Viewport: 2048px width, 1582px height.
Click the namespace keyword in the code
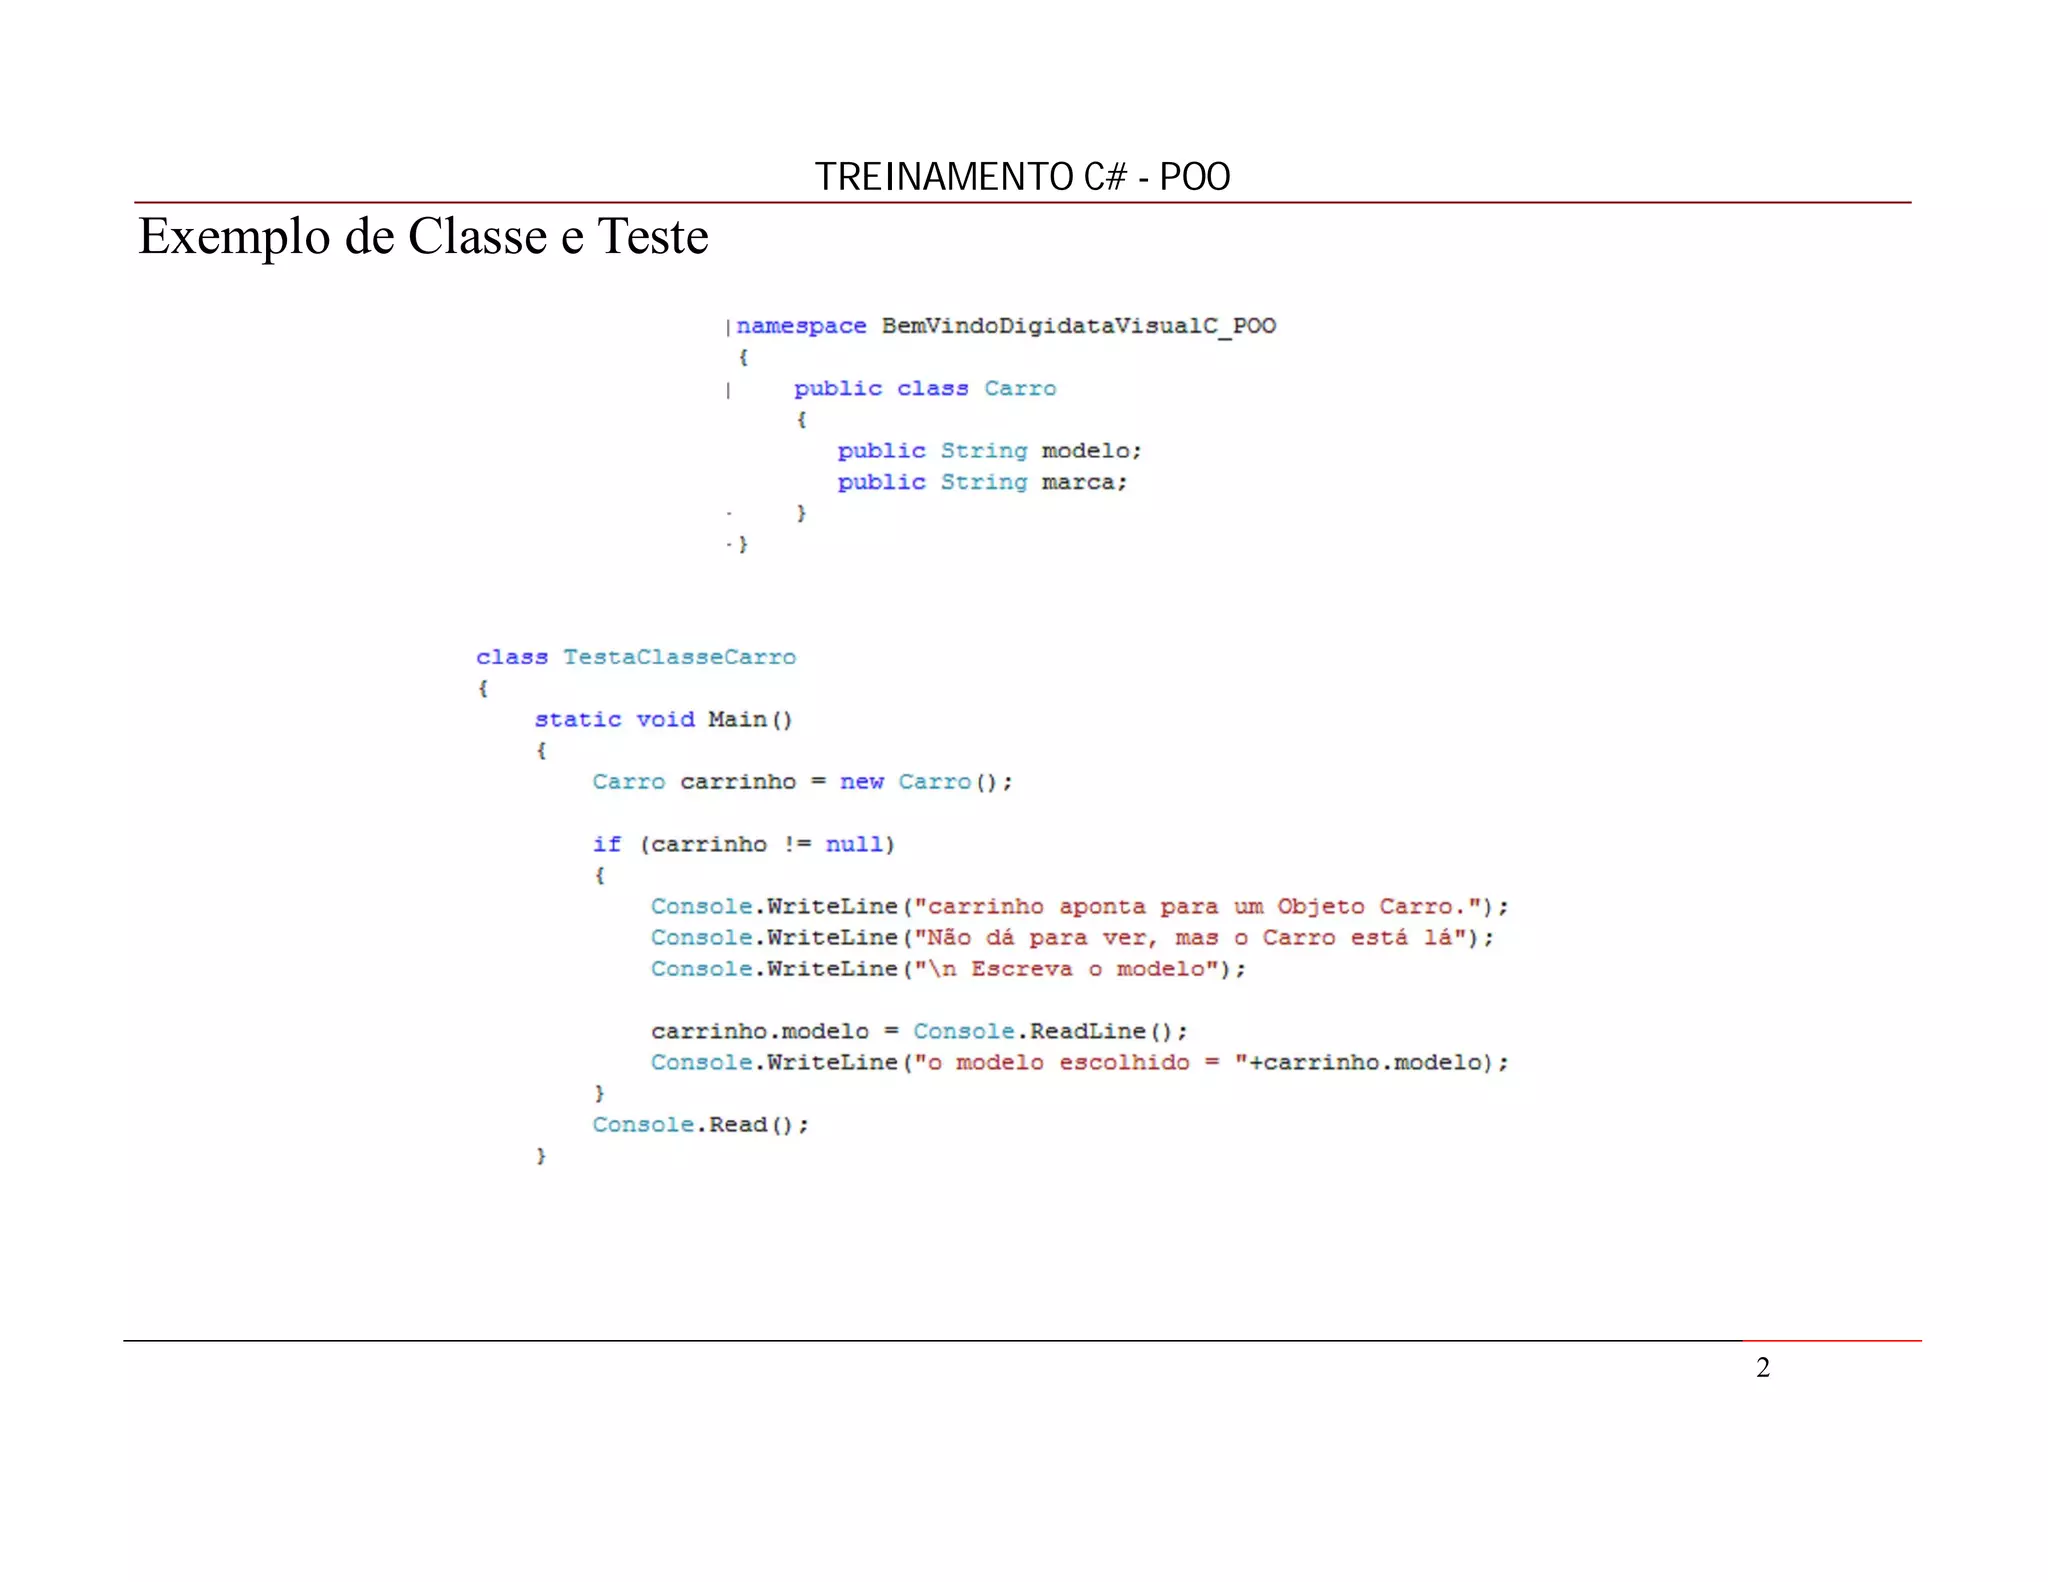coord(801,326)
